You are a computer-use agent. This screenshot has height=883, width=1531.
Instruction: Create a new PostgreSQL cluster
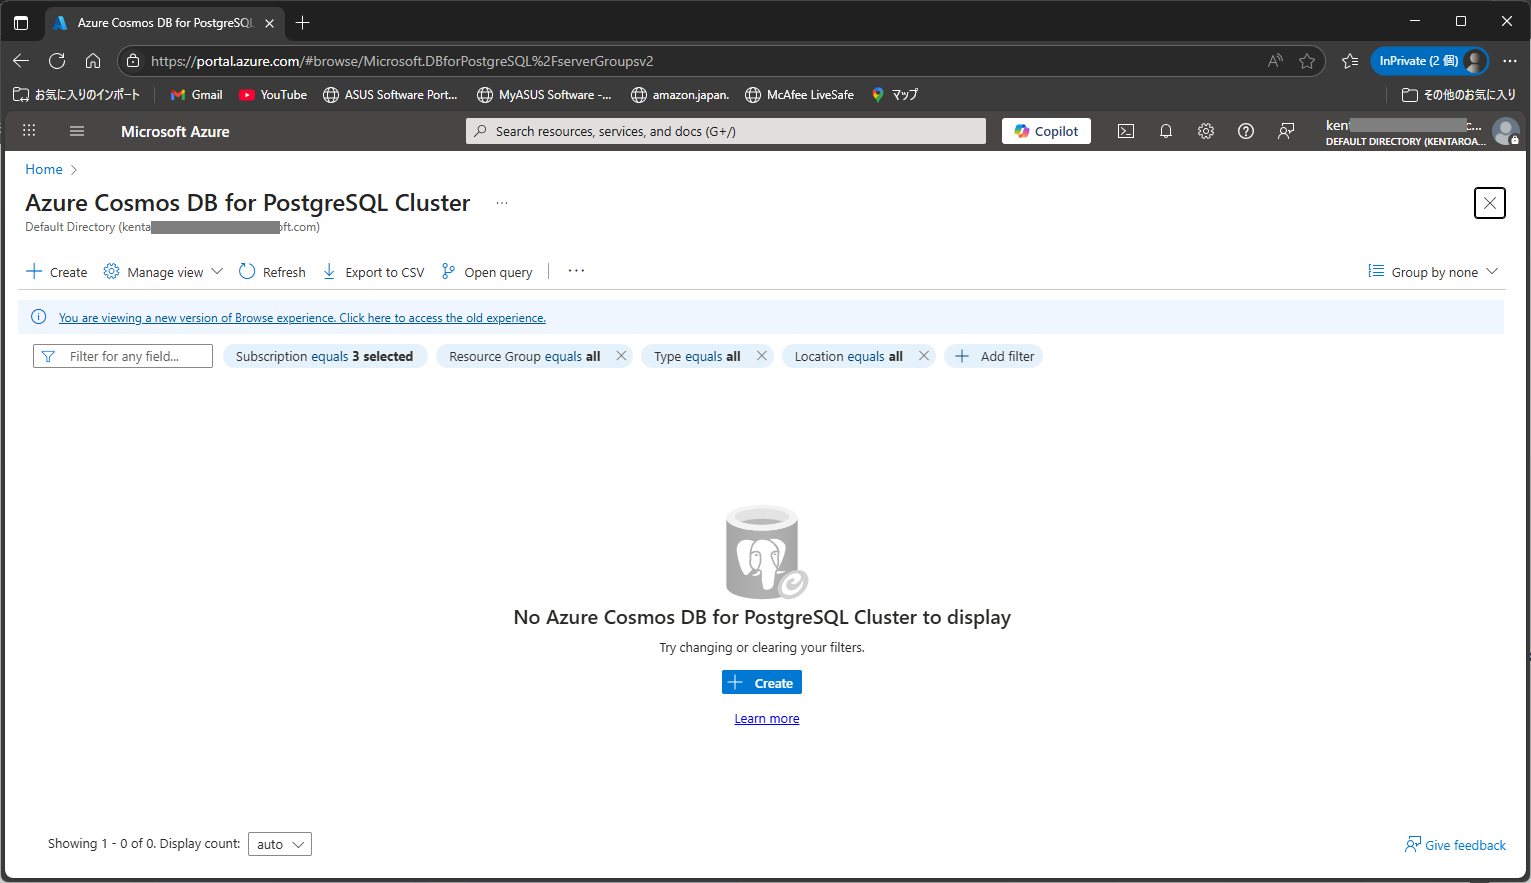(761, 682)
